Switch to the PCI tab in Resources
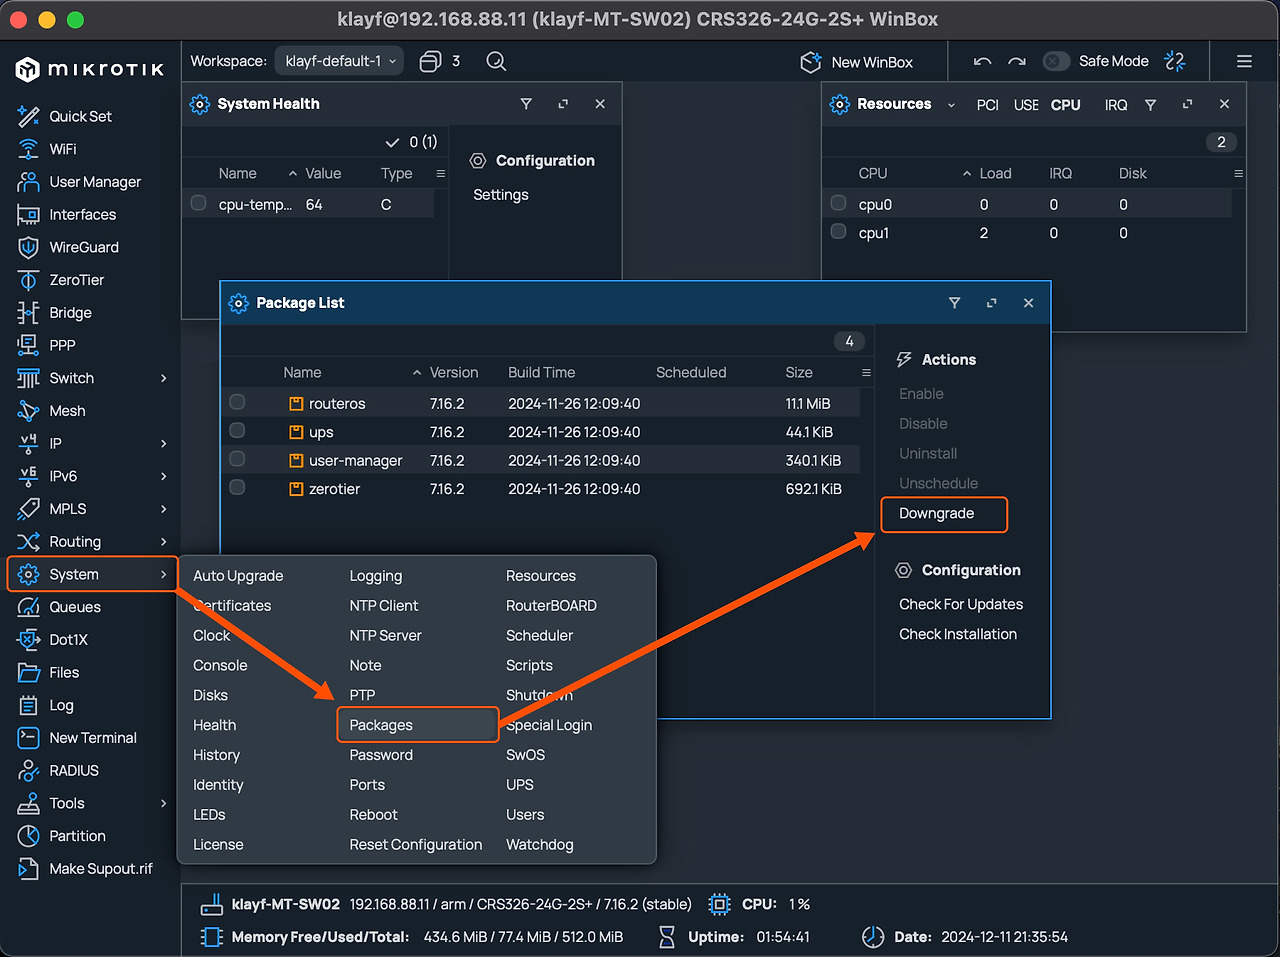1280x957 pixels. (x=987, y=105)
